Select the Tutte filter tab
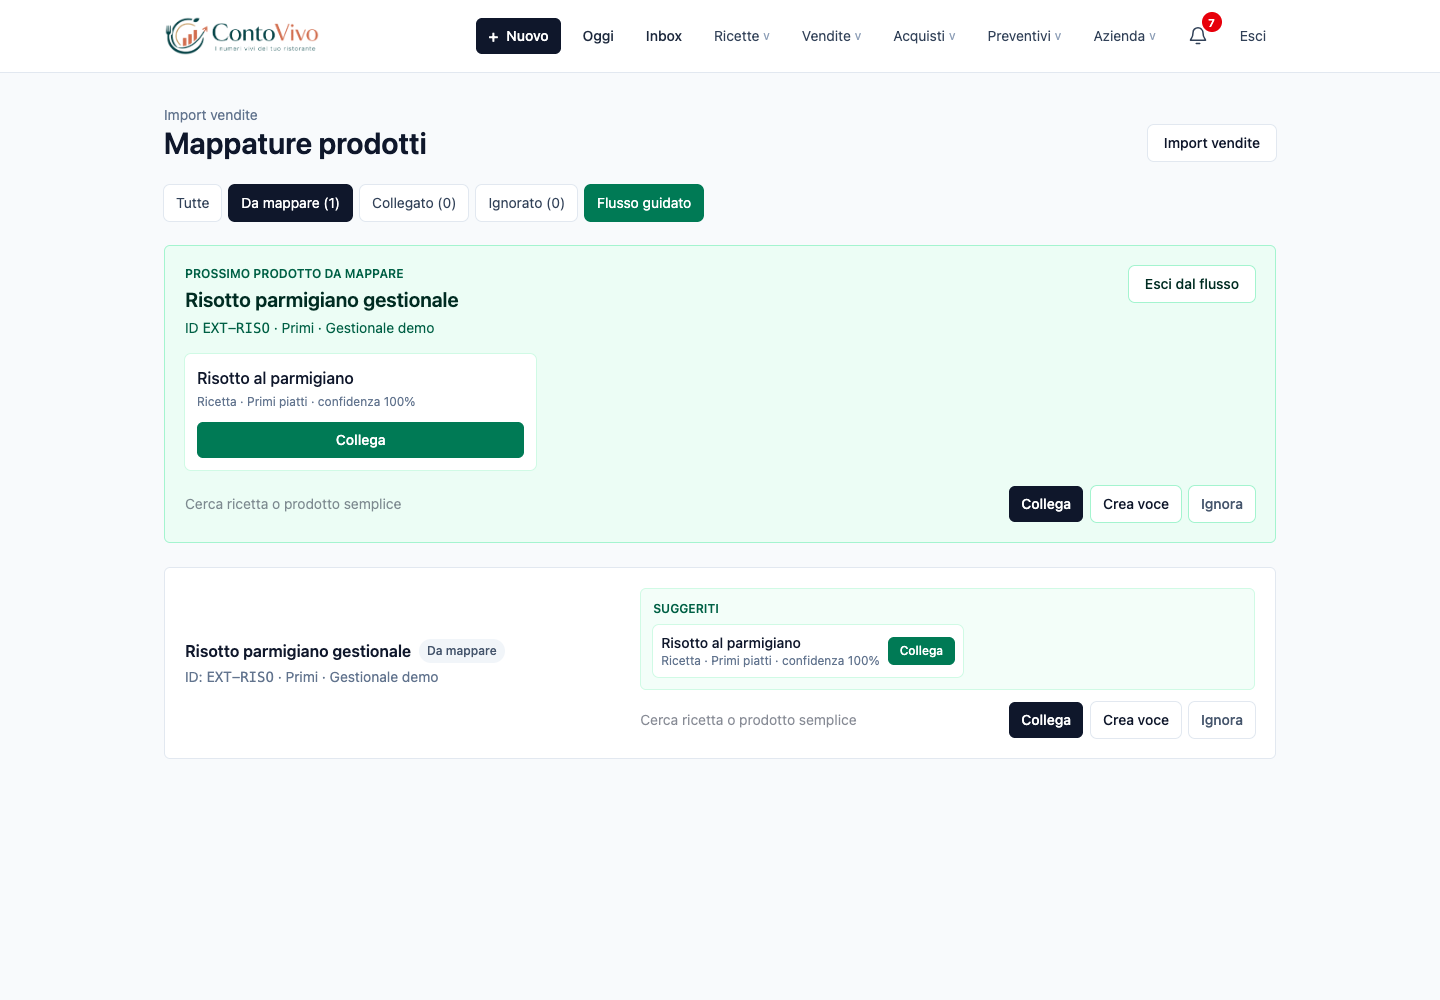The width and height of the screenshot is (1440, 1000). [x=193, y=203]
